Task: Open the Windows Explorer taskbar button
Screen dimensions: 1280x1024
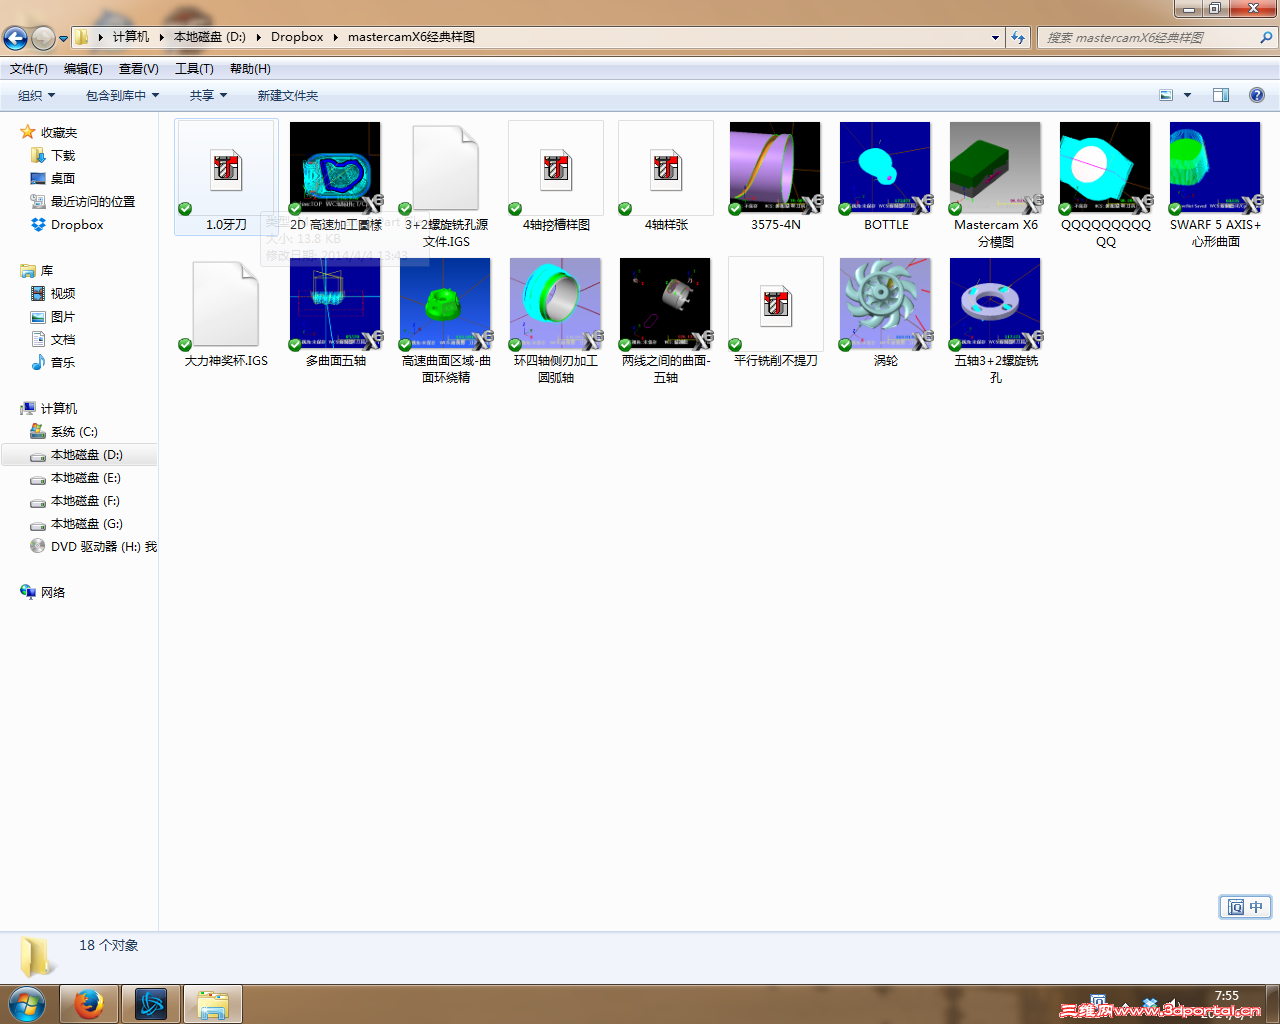Action: [x=212, y=1004]
